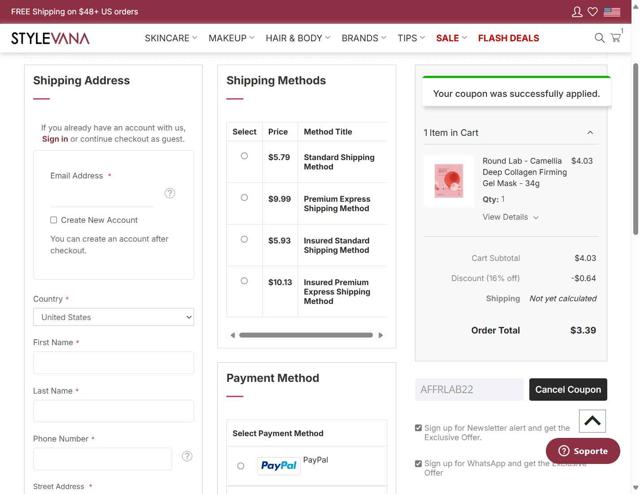Select Standard Shipping Method radio button

[244, 156]
